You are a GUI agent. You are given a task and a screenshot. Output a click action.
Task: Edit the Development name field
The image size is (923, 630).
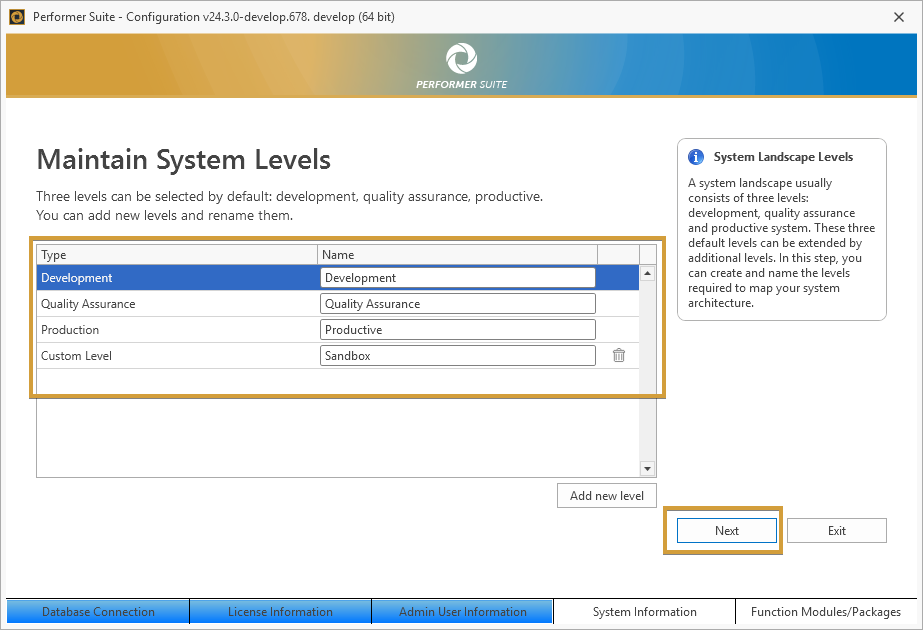457,278
